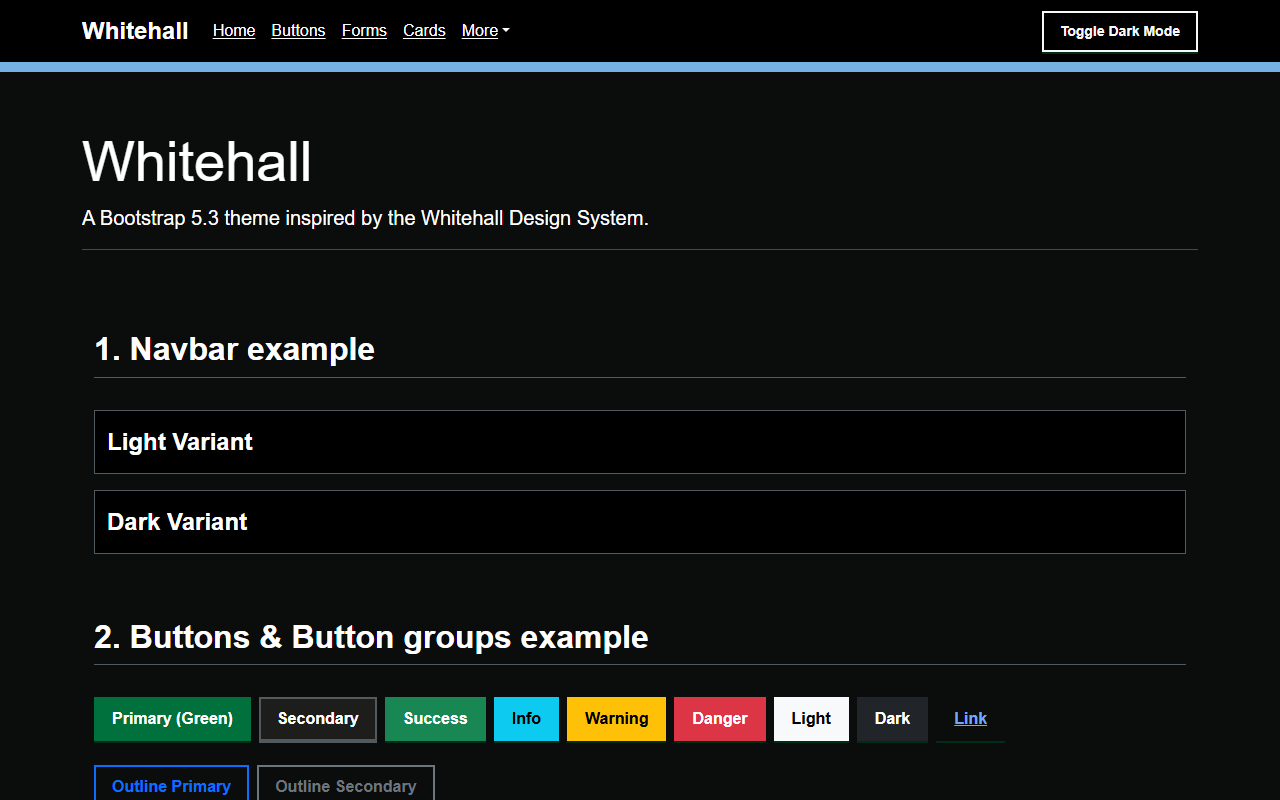Click the green Success button
The image size is (1280, 800).
click(x=435, y=719)
